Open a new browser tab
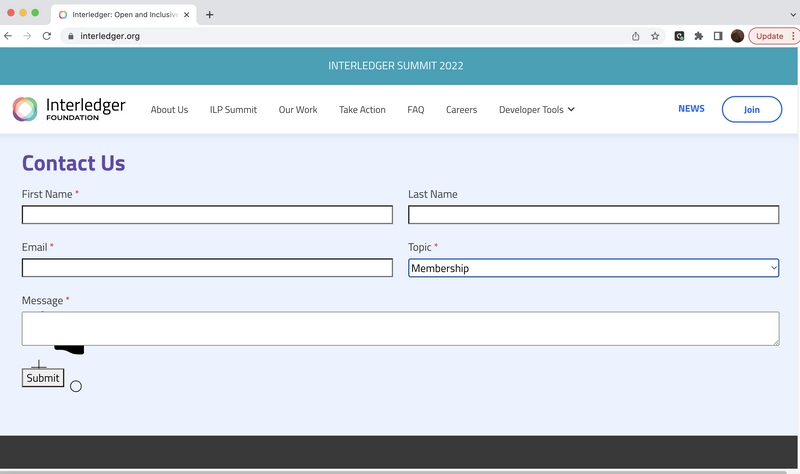This screenshot has height=474, width=800. [209, 14]
